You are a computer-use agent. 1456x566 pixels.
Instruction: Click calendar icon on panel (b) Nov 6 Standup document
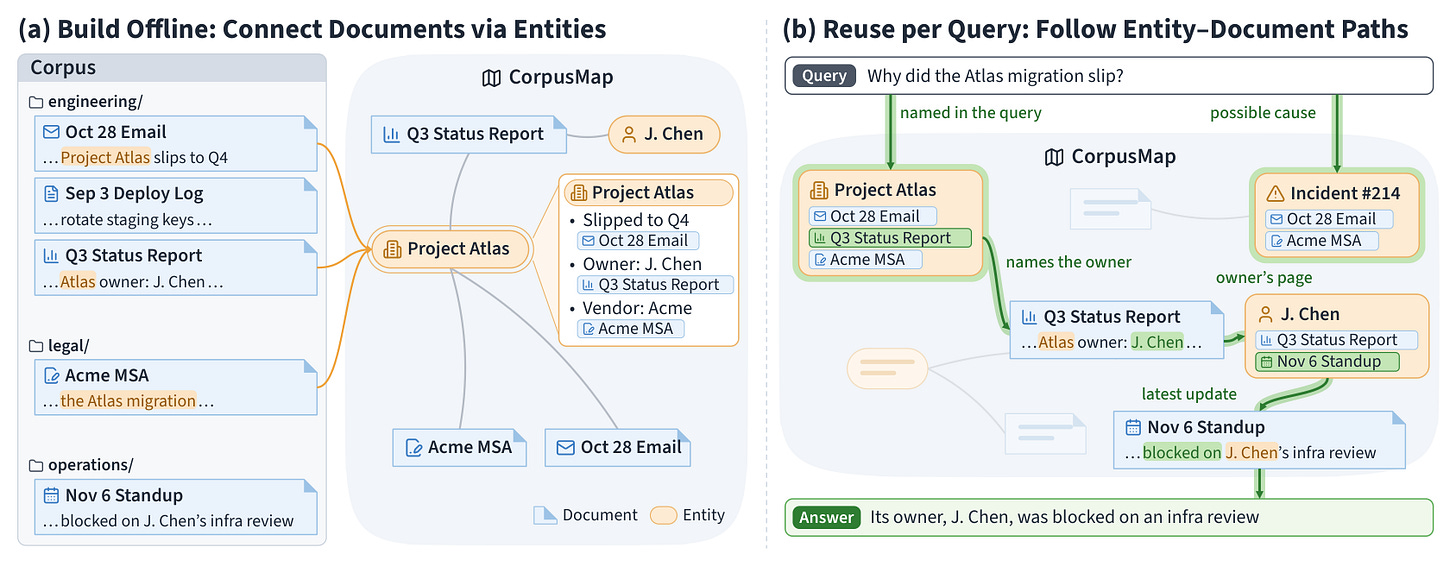click(1133, 427)
